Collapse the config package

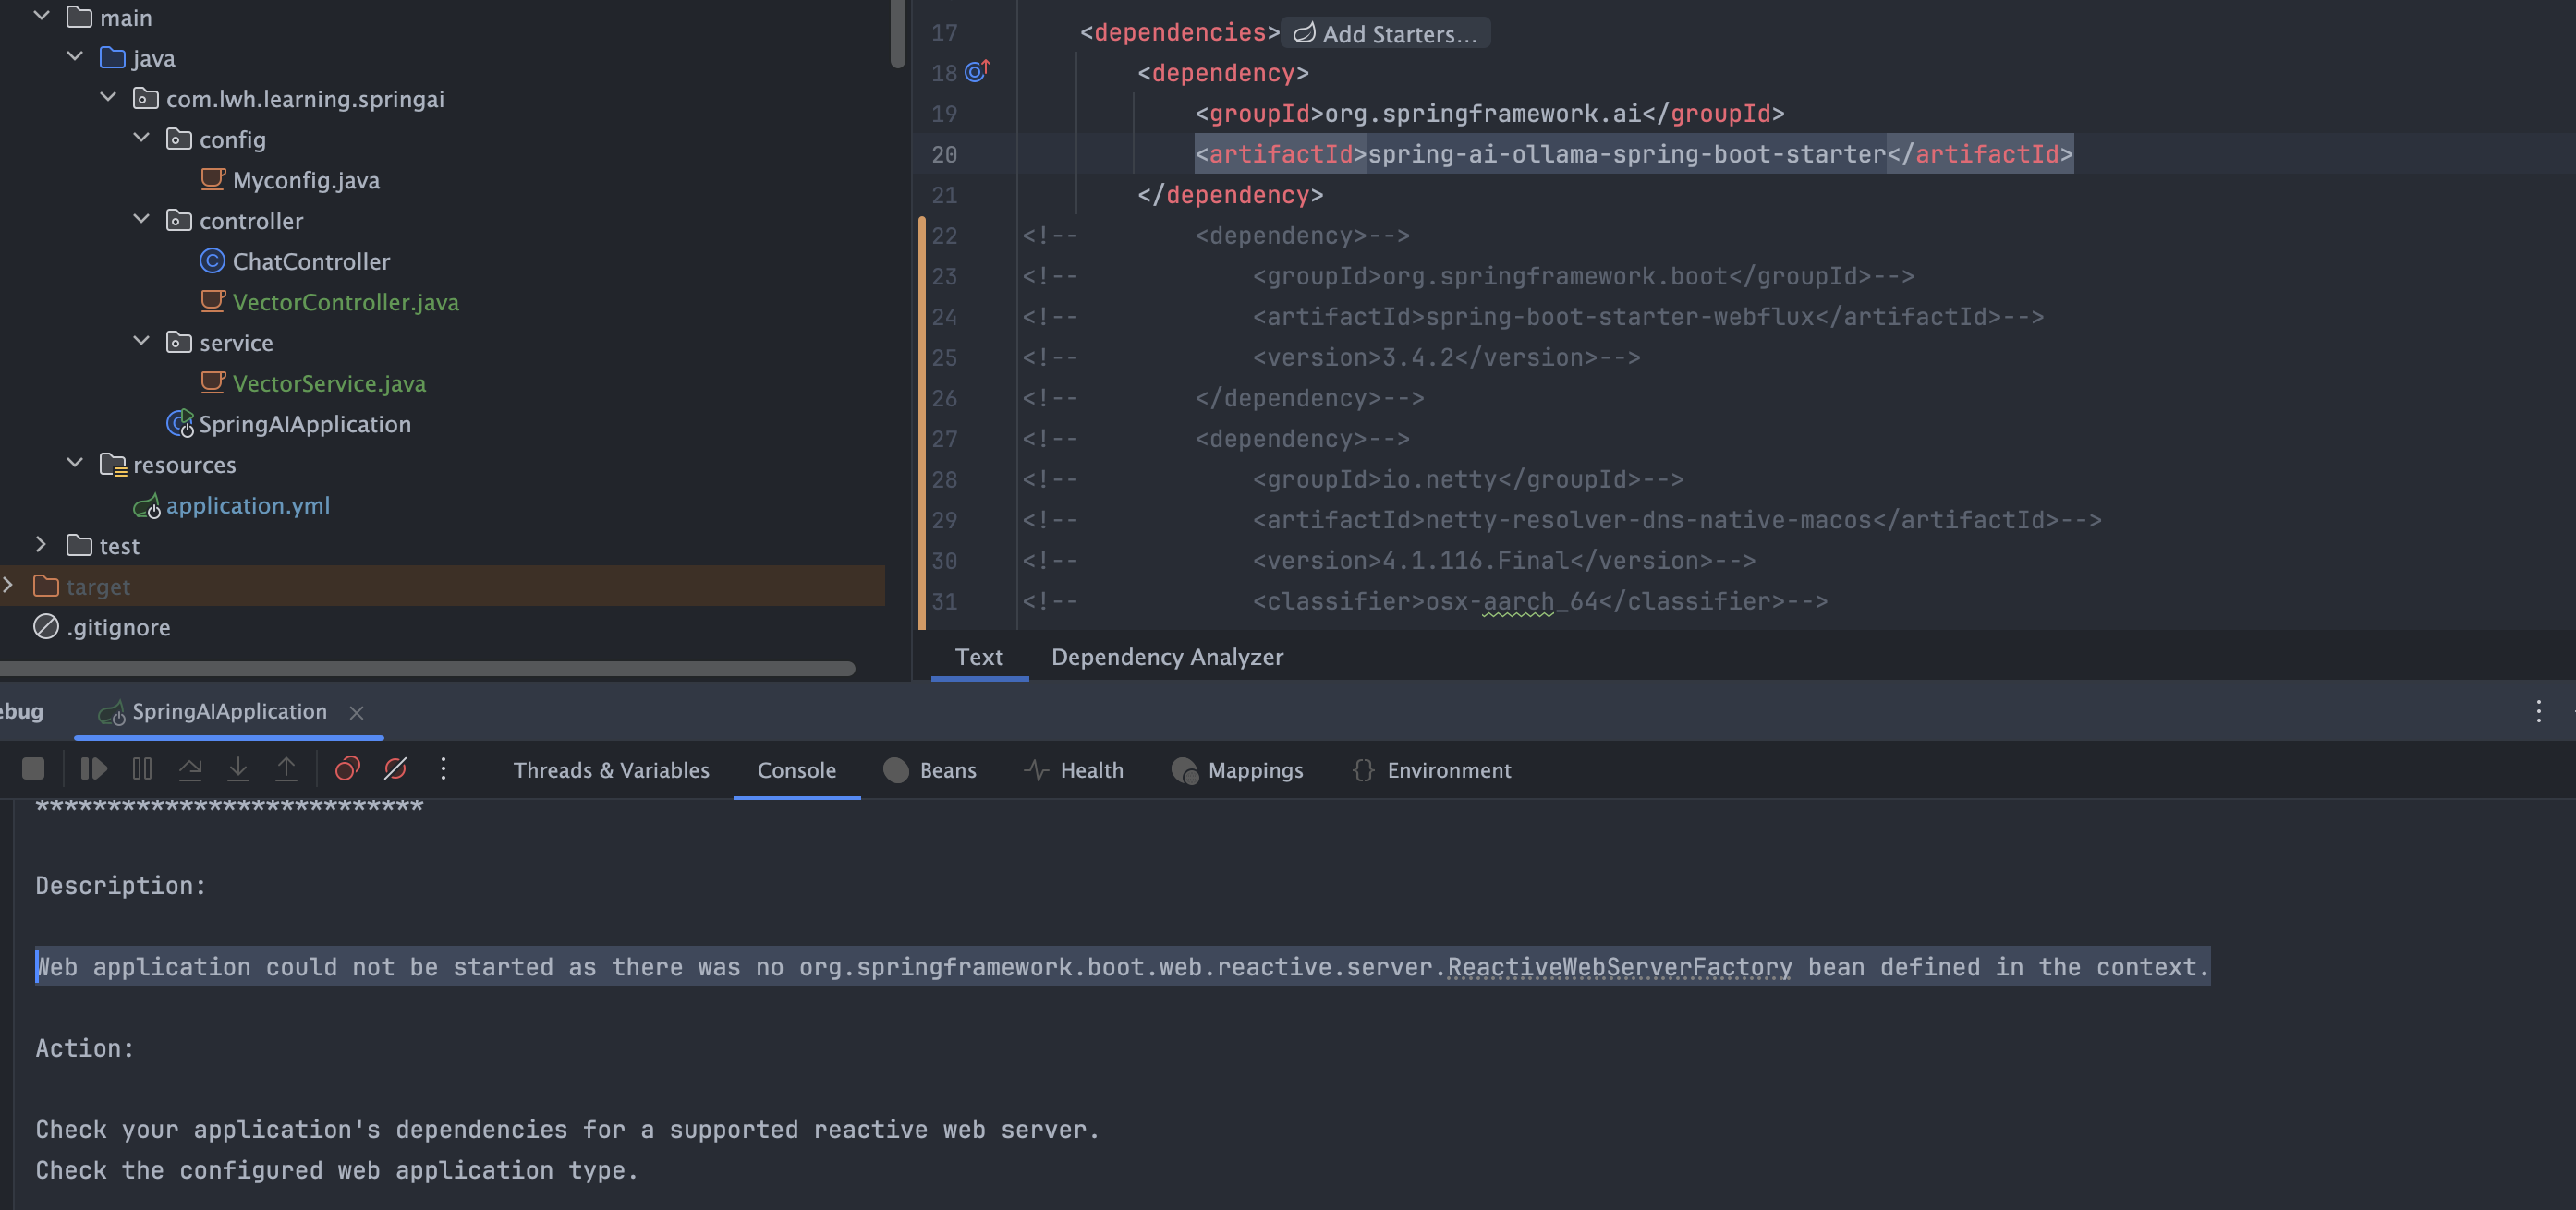click(141, 138)
